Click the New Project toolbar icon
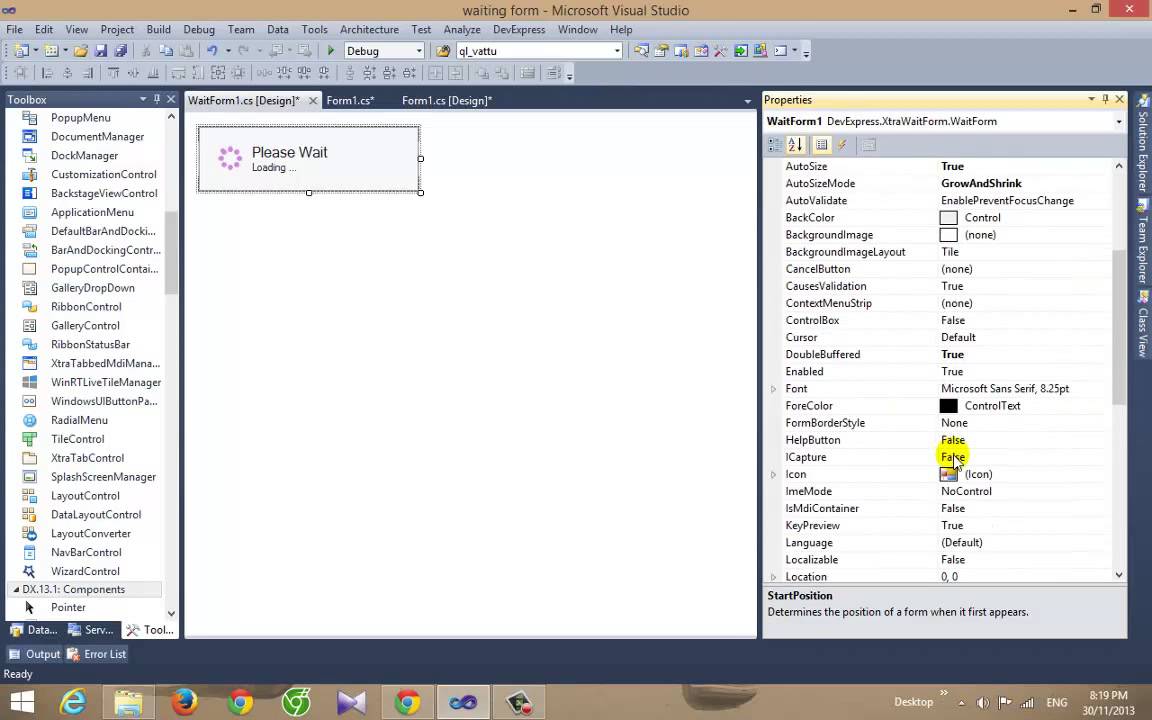This screenshot has height=720, width=1152. pyautogui.click(x=21, y=51)
